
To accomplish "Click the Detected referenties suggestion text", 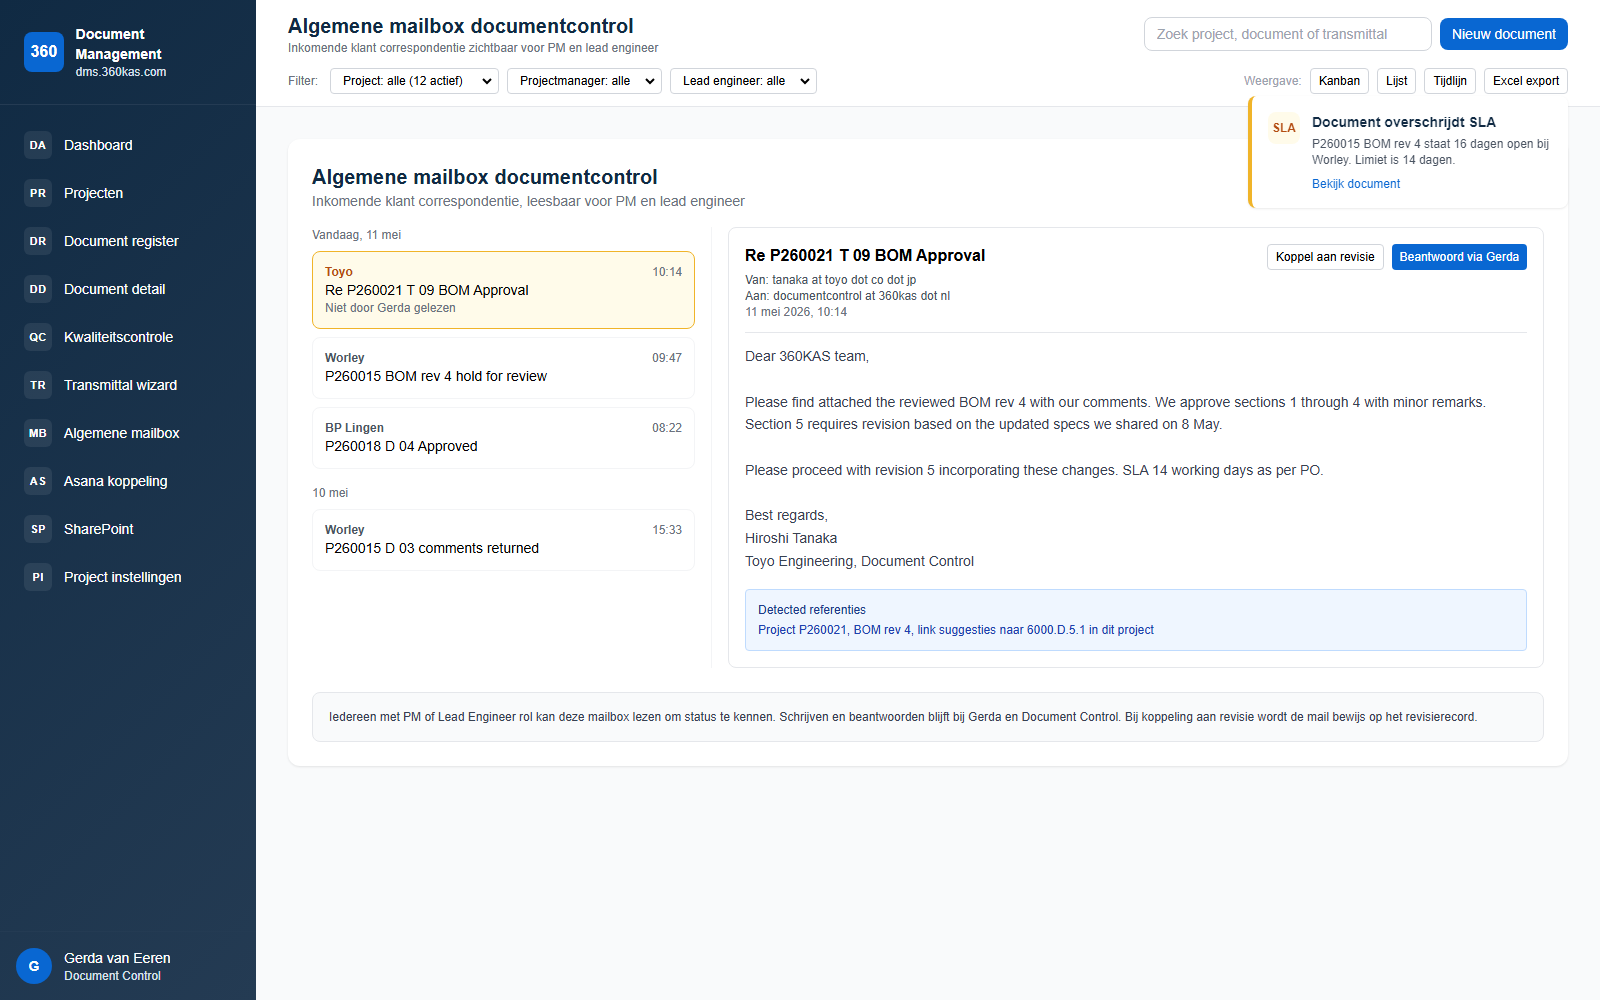I will click(956, 630).
